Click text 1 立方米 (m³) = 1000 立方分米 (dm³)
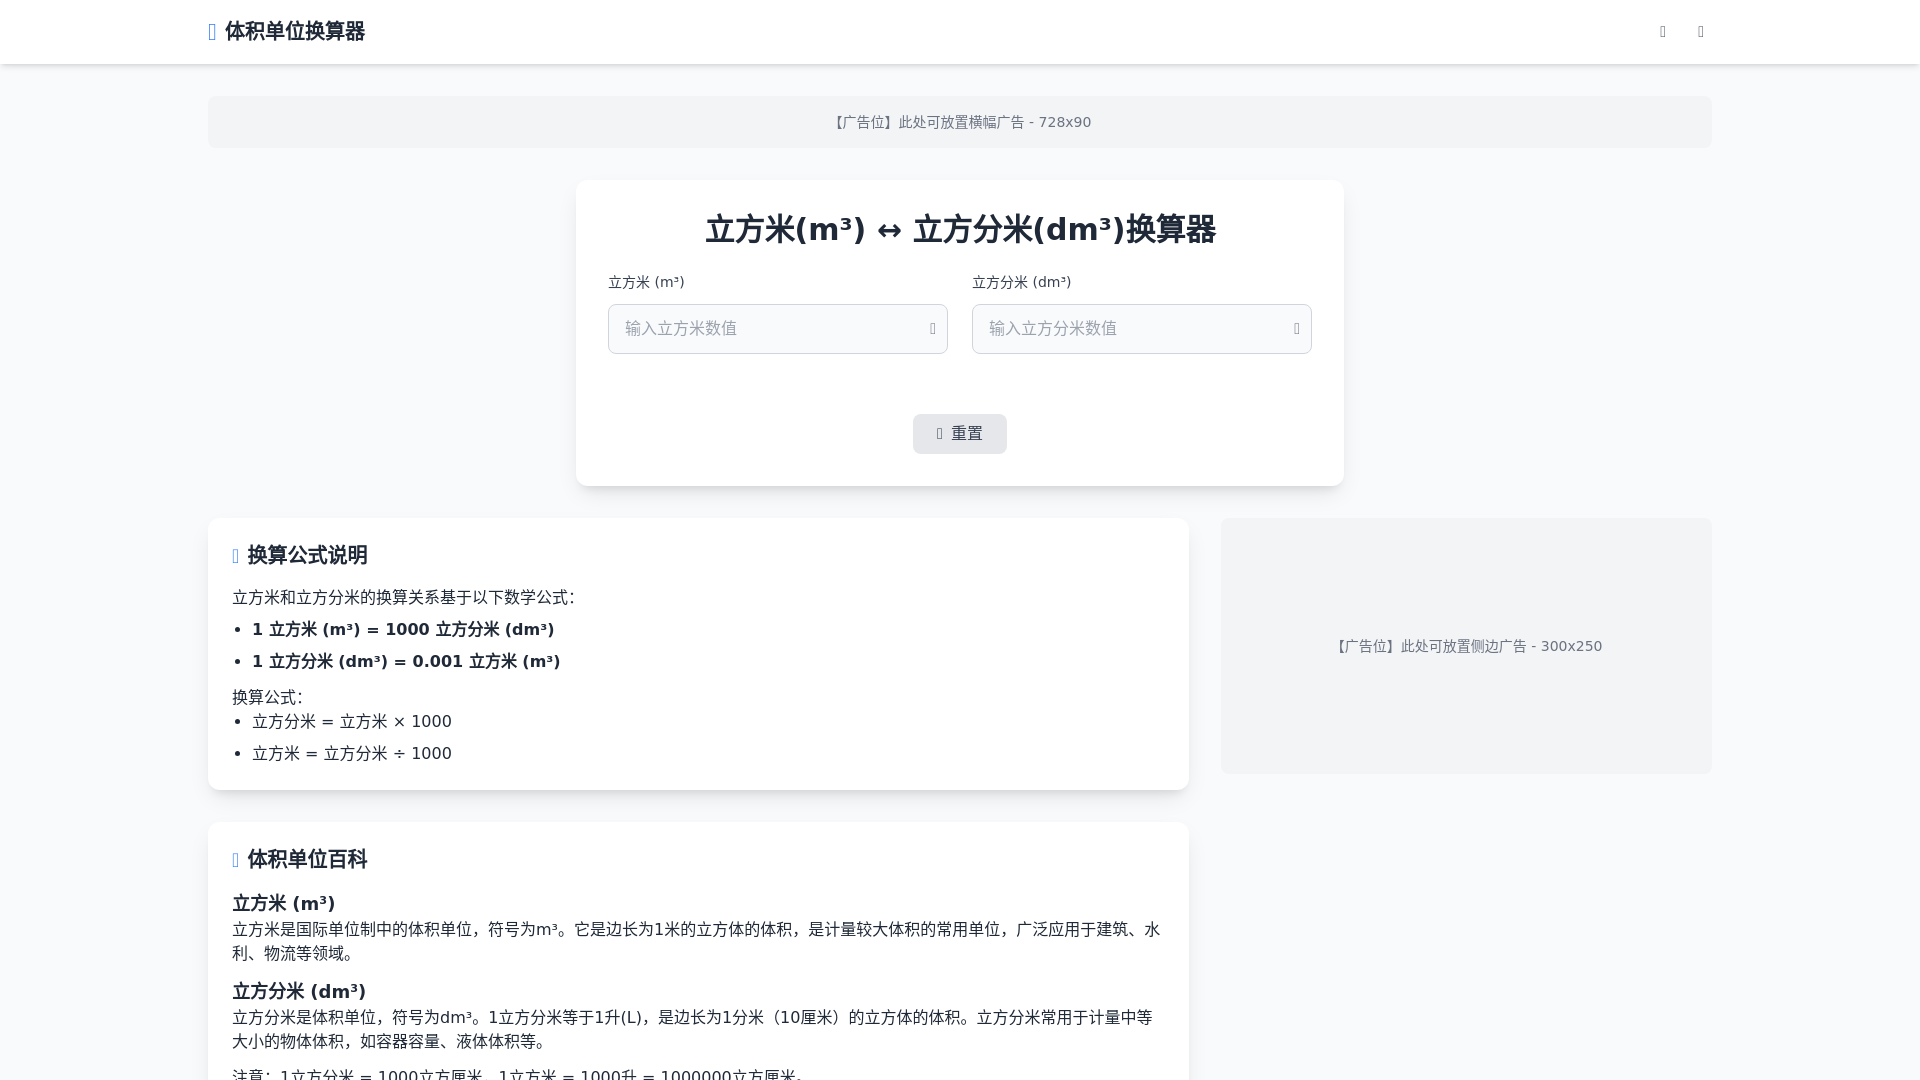 tap(403, 630)
